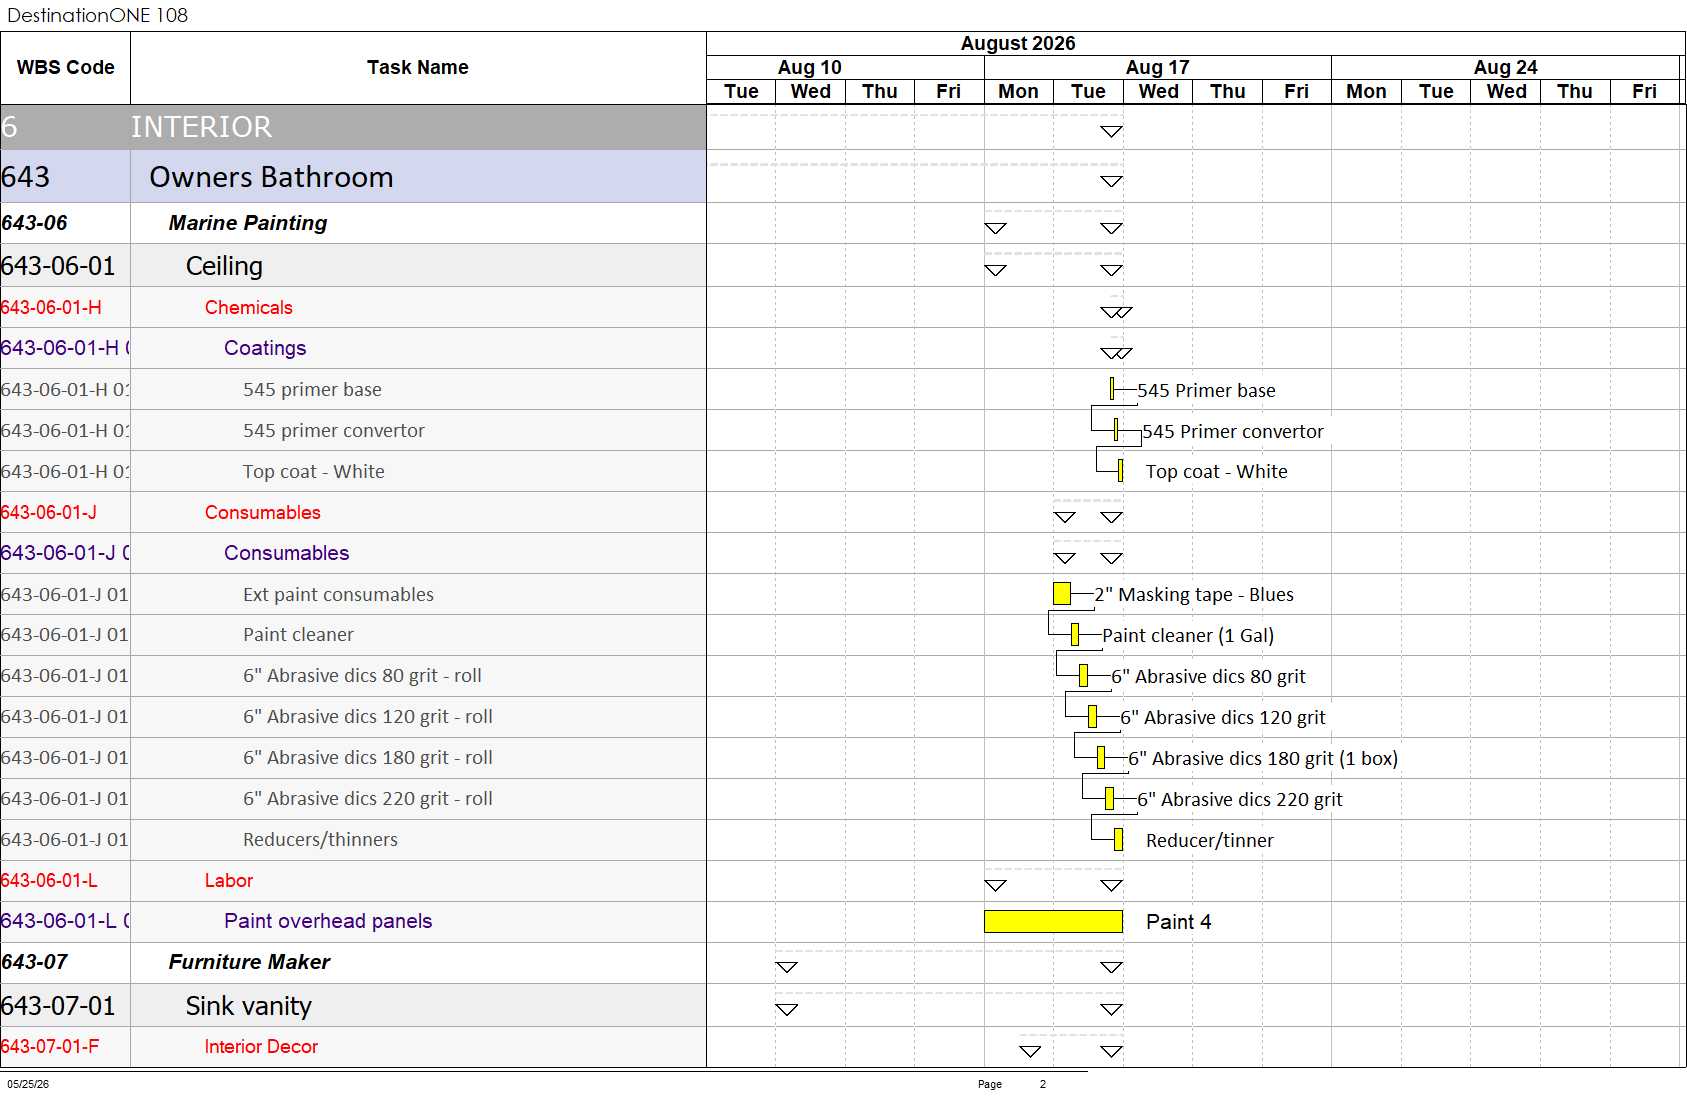Select the Ceiling task row
Image resolution: width=1687 pixels, height=1097 pixels.
(353, 266)
